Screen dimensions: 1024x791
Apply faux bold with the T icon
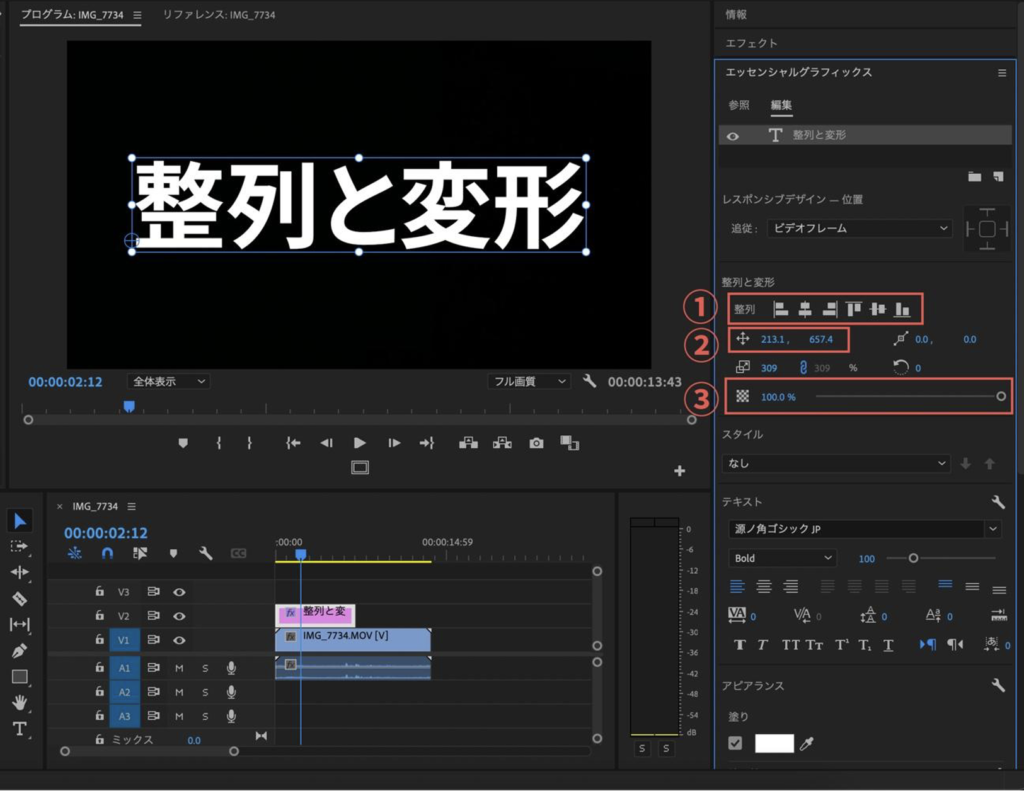tap(739, 645)
